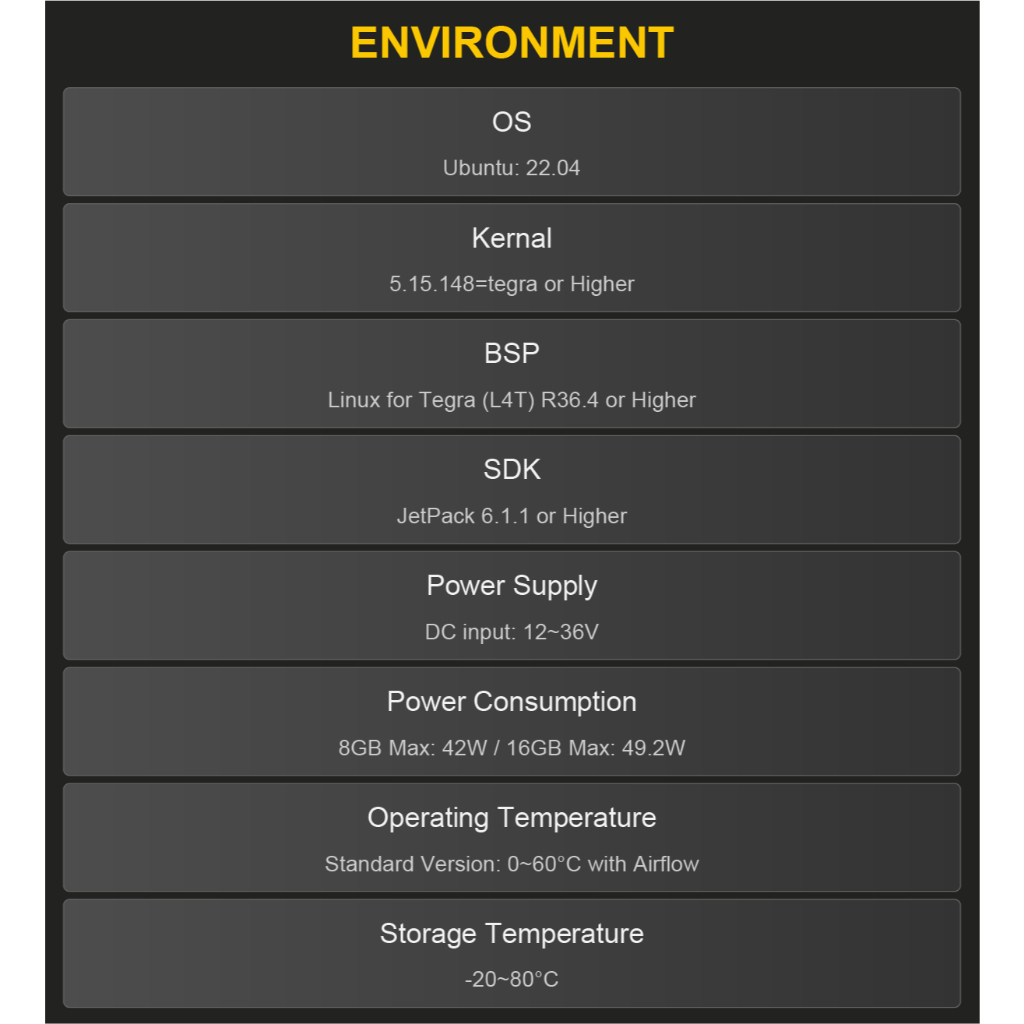Select the Power Consumption title

click(512, 702)
